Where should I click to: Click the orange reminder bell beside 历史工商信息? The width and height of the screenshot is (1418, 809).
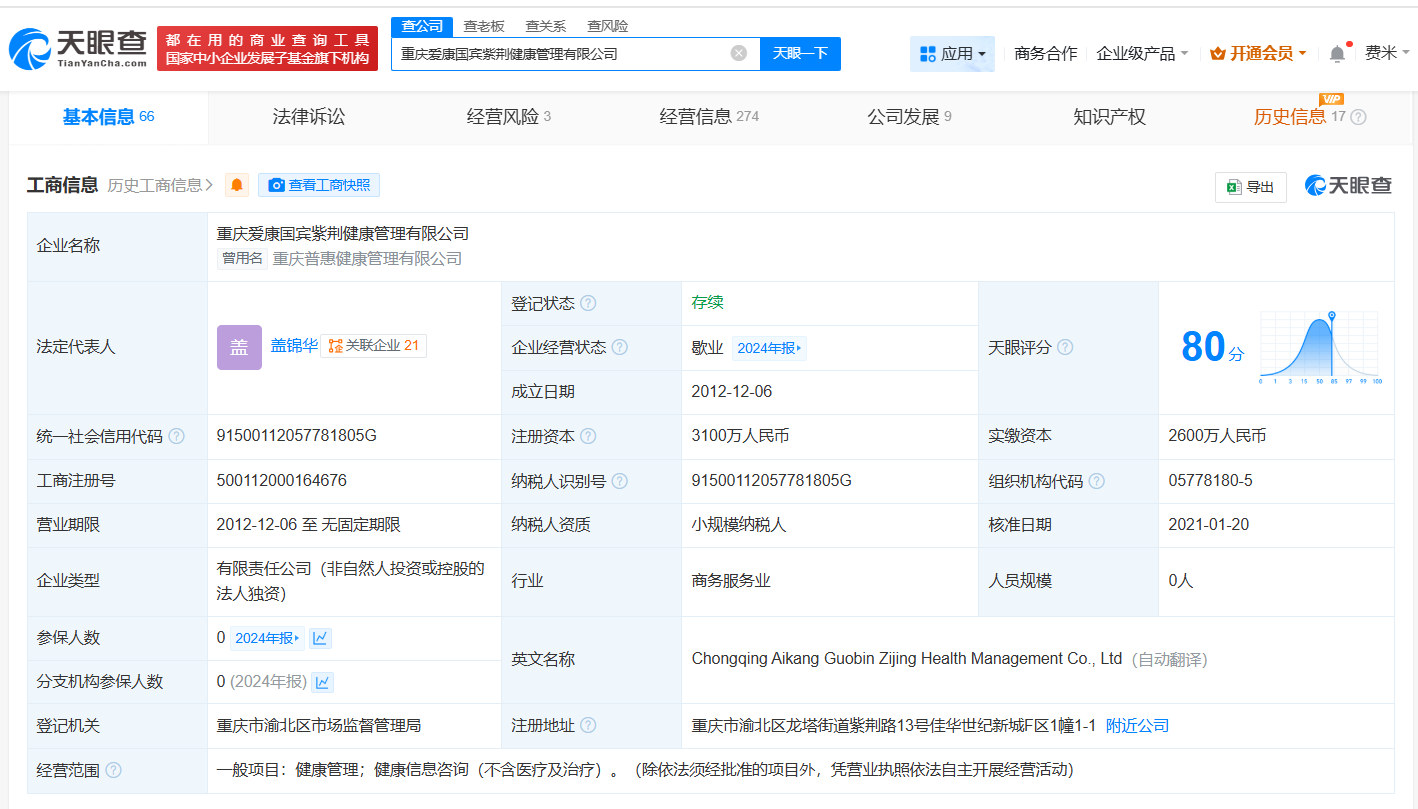coord(236,185)
